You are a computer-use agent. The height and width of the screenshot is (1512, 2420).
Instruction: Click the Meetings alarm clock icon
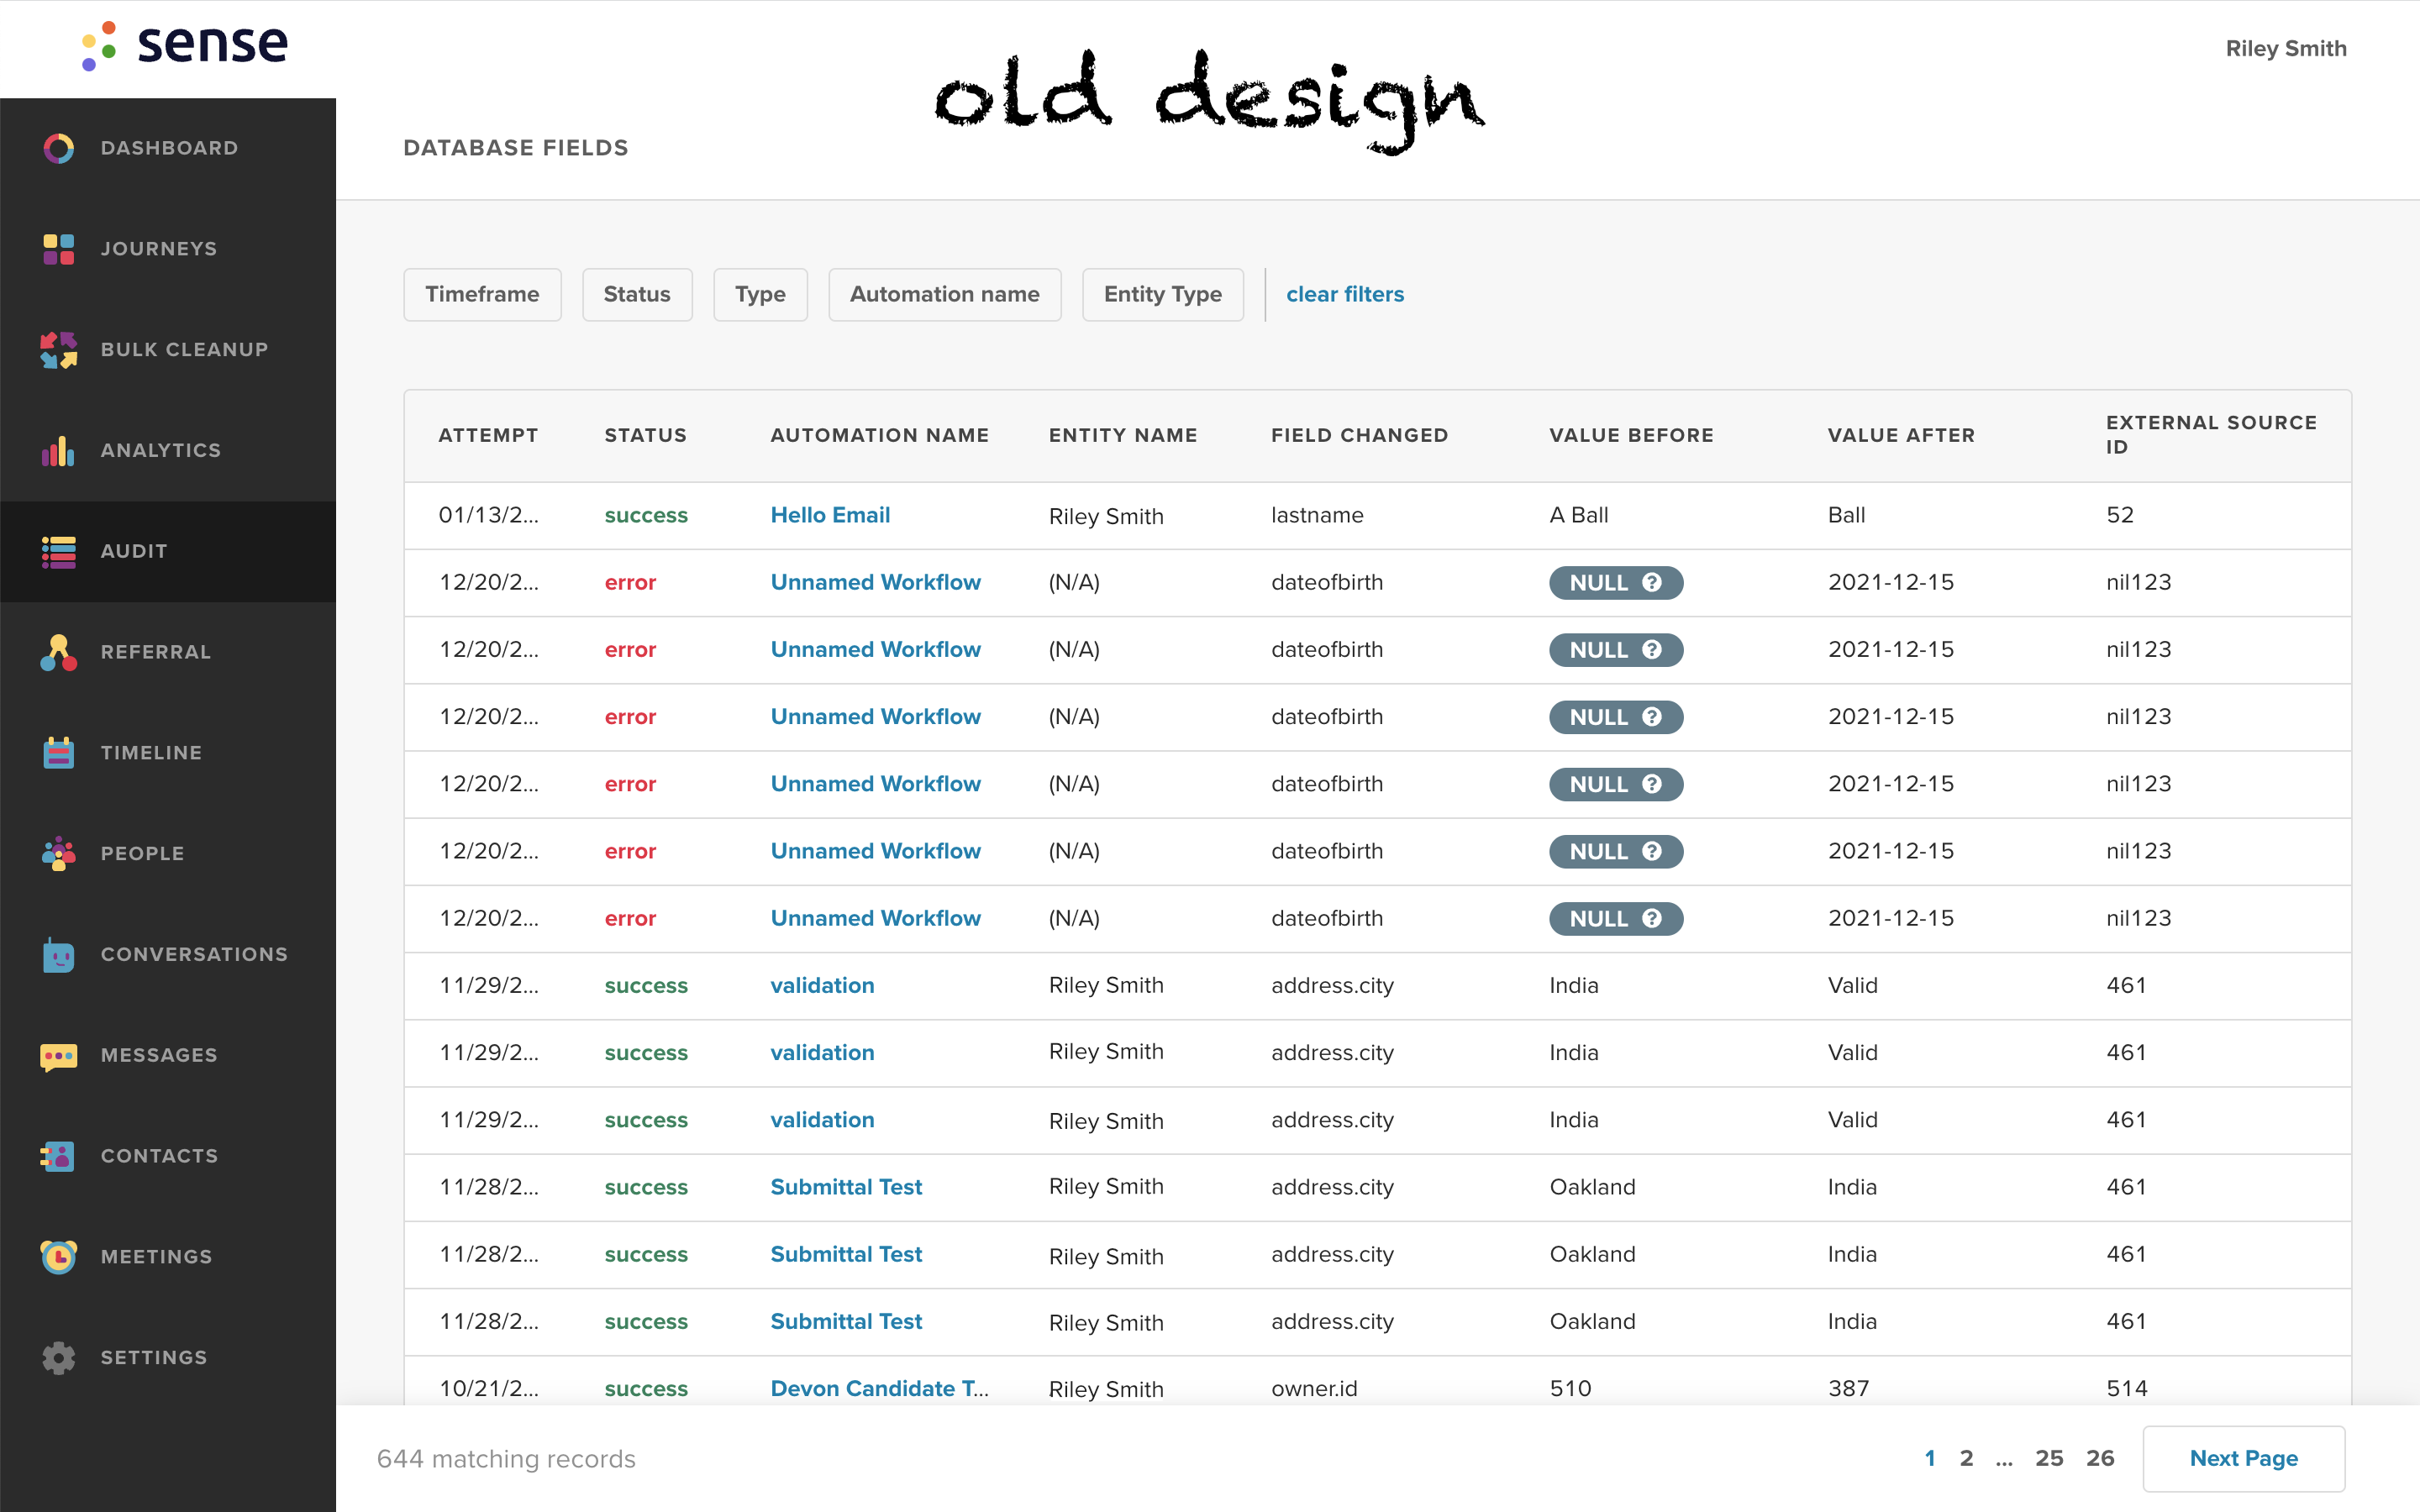(x=58, y=1257)
